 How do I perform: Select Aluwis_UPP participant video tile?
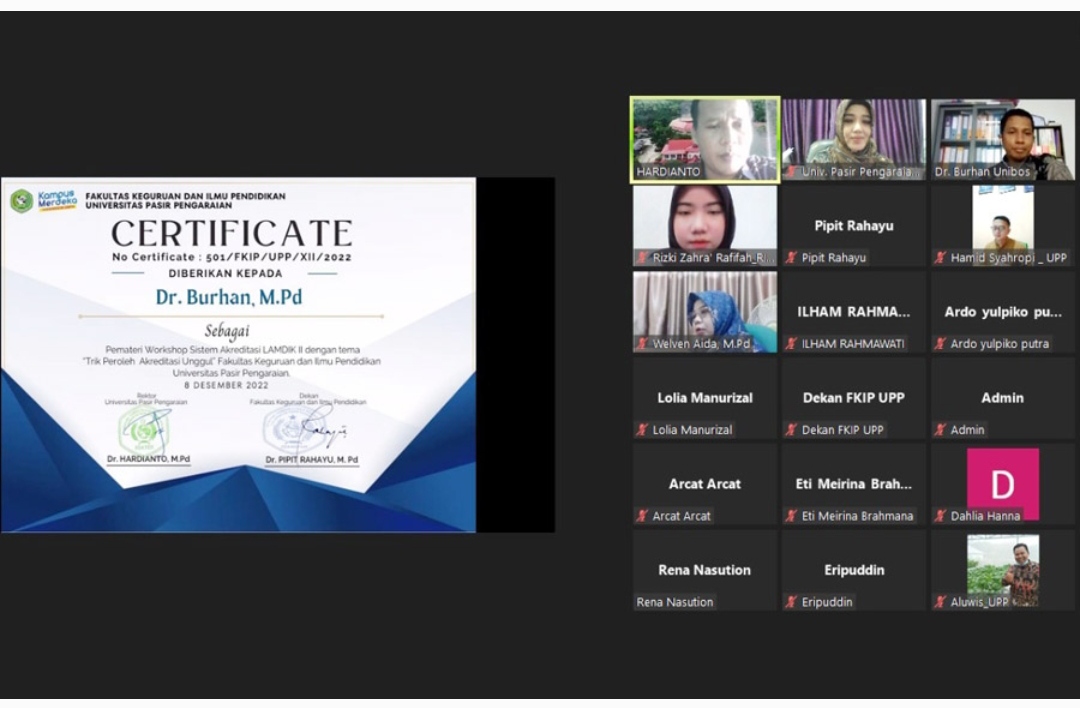pos(1002,568)
